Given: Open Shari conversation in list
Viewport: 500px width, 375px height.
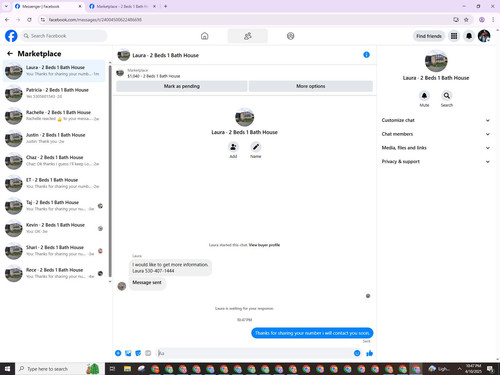Looking at the screenshot, I should [54, 251].
